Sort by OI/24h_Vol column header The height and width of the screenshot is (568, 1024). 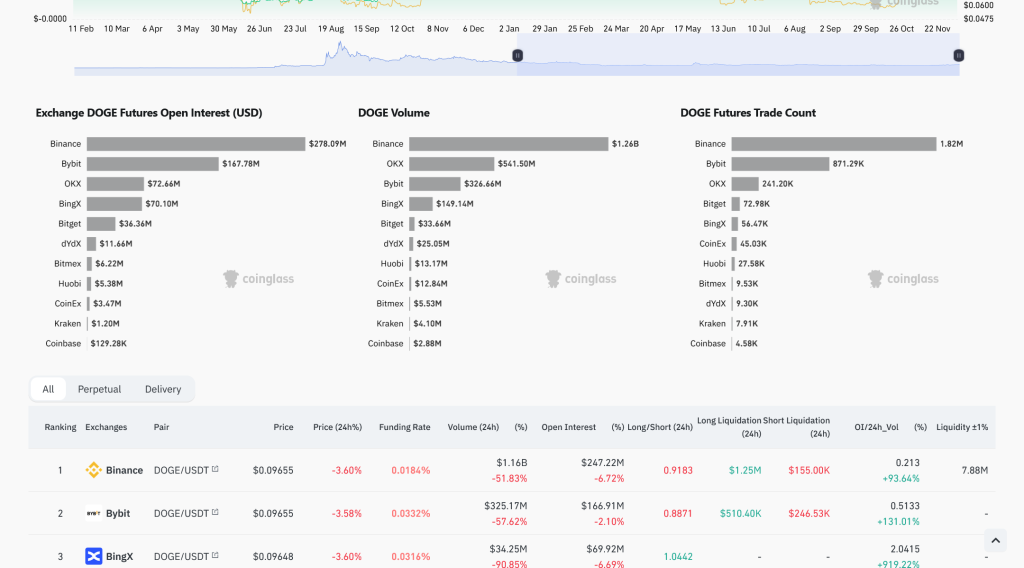tap(876, 427)
